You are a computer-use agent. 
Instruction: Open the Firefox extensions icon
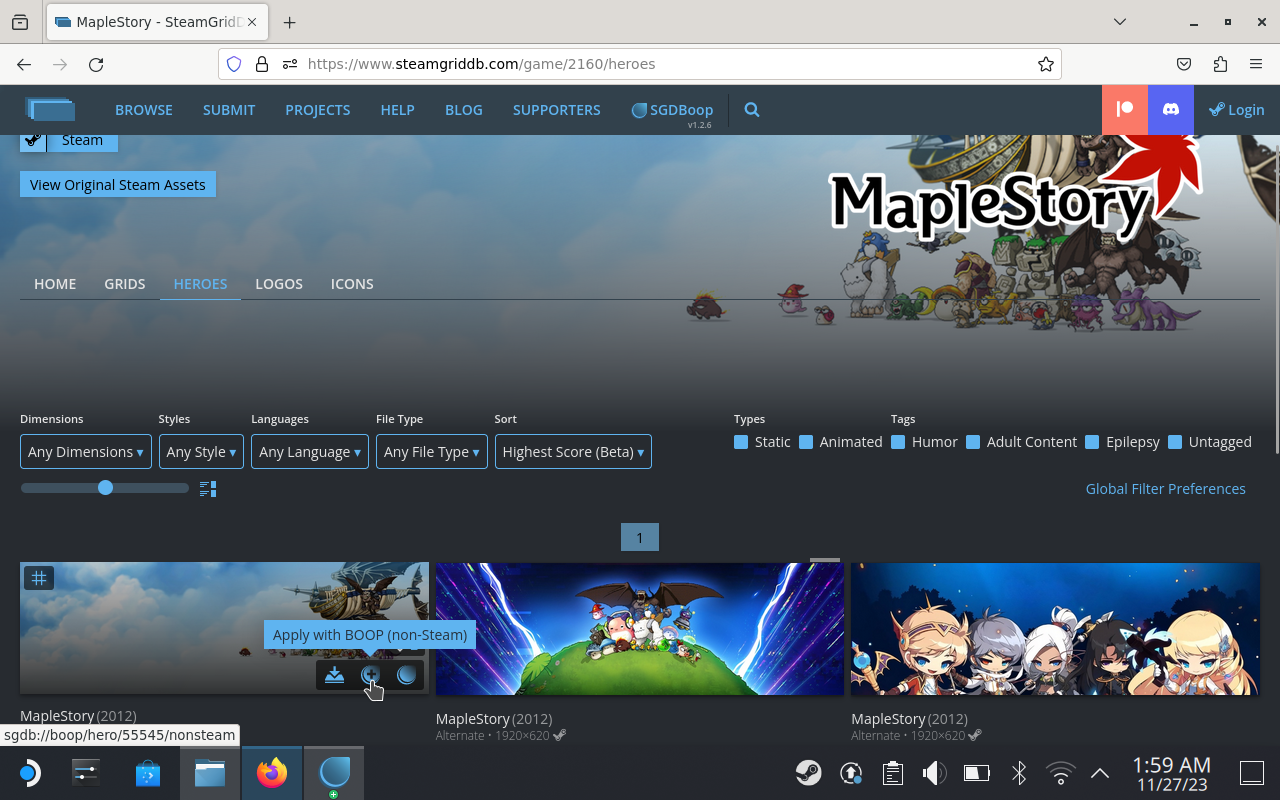pos(1220,64)
